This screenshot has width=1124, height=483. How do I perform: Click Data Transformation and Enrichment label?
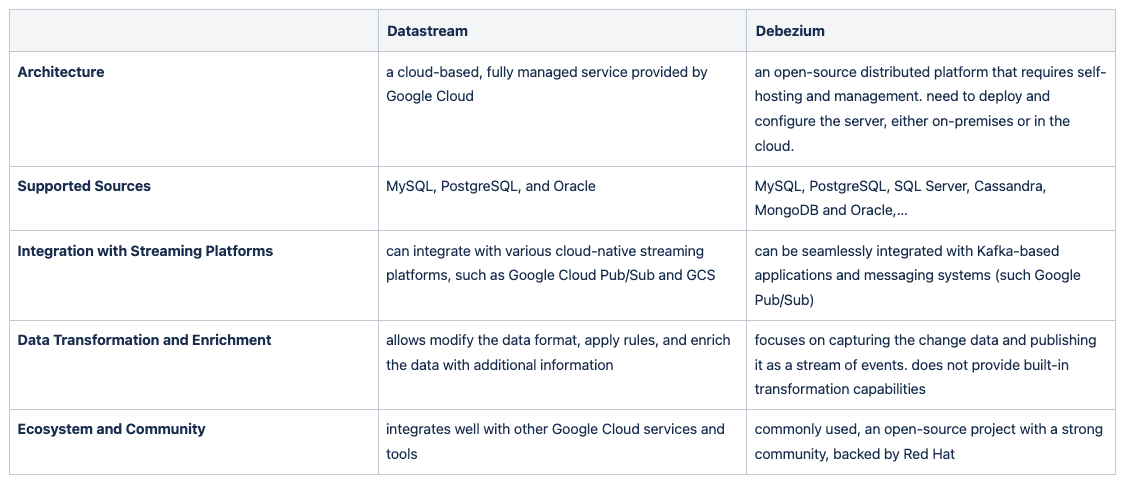(144, 340)
